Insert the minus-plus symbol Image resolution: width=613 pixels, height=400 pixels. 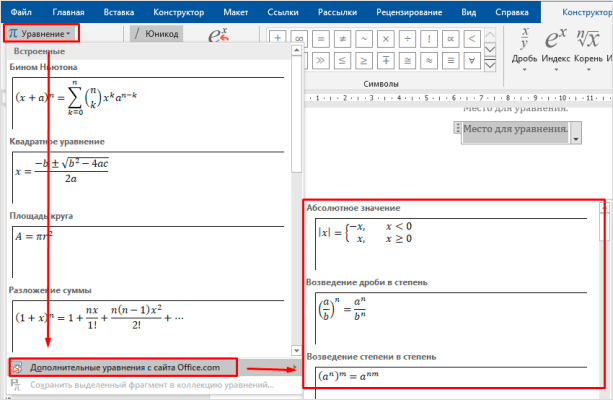[x=386, y=61]
